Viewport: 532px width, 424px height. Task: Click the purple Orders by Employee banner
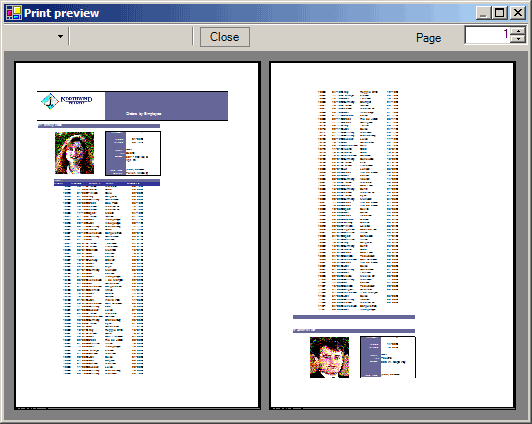tap(166, 106)
